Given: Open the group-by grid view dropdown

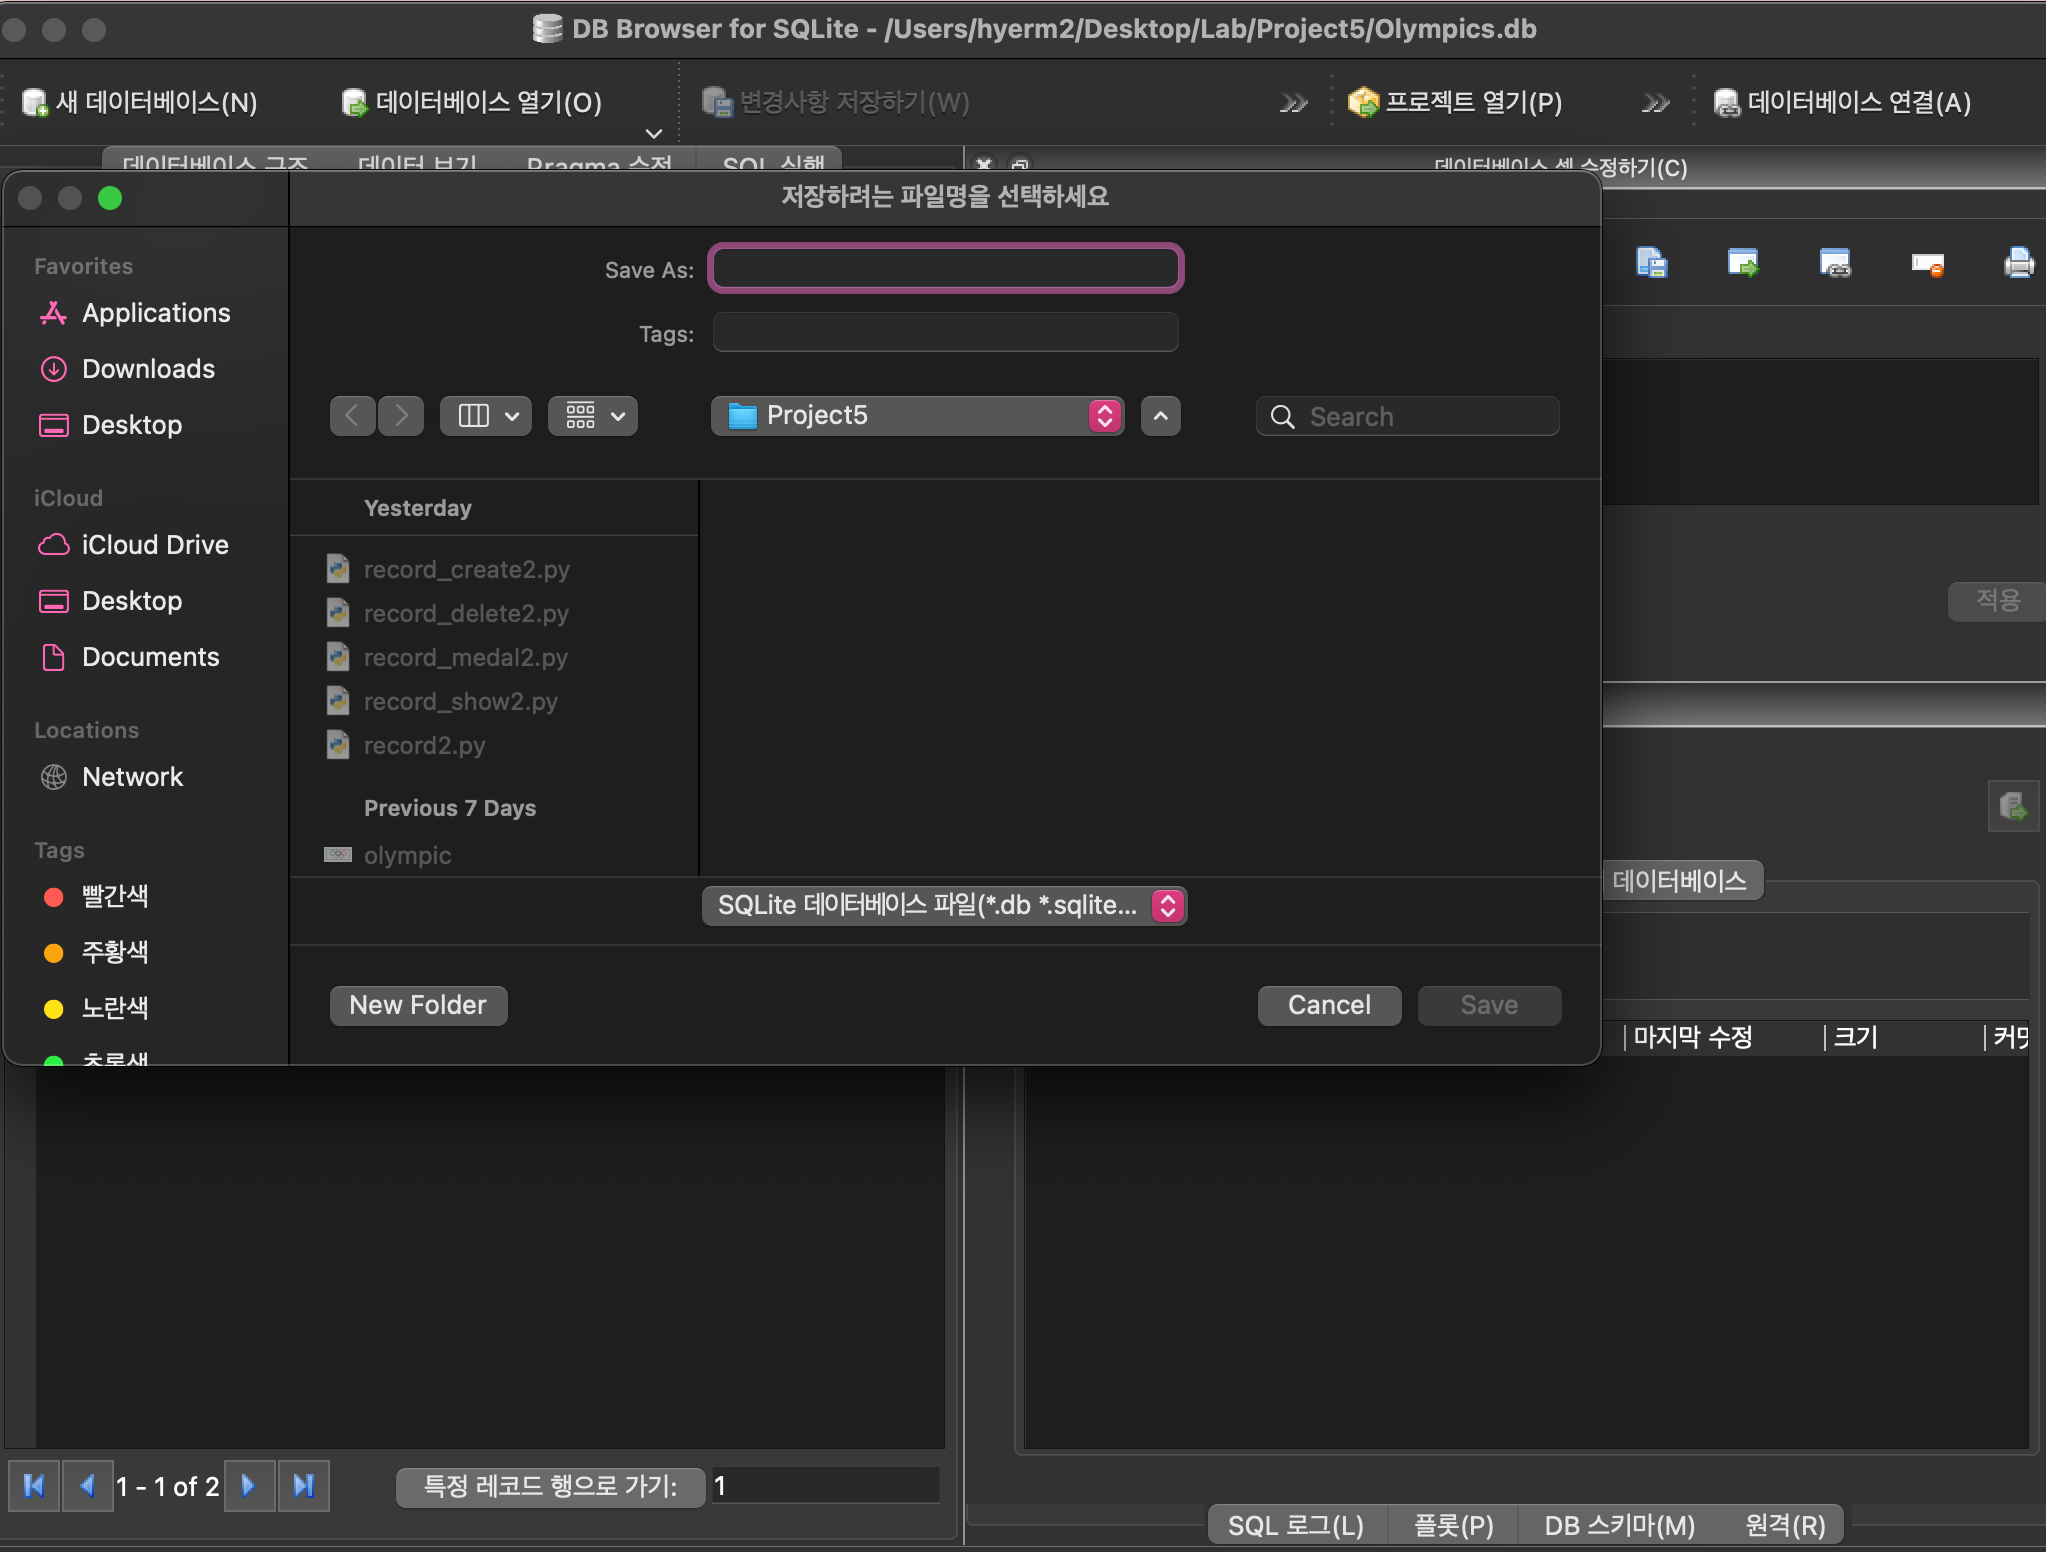Looking at the screenshot, I should (593, 416).
